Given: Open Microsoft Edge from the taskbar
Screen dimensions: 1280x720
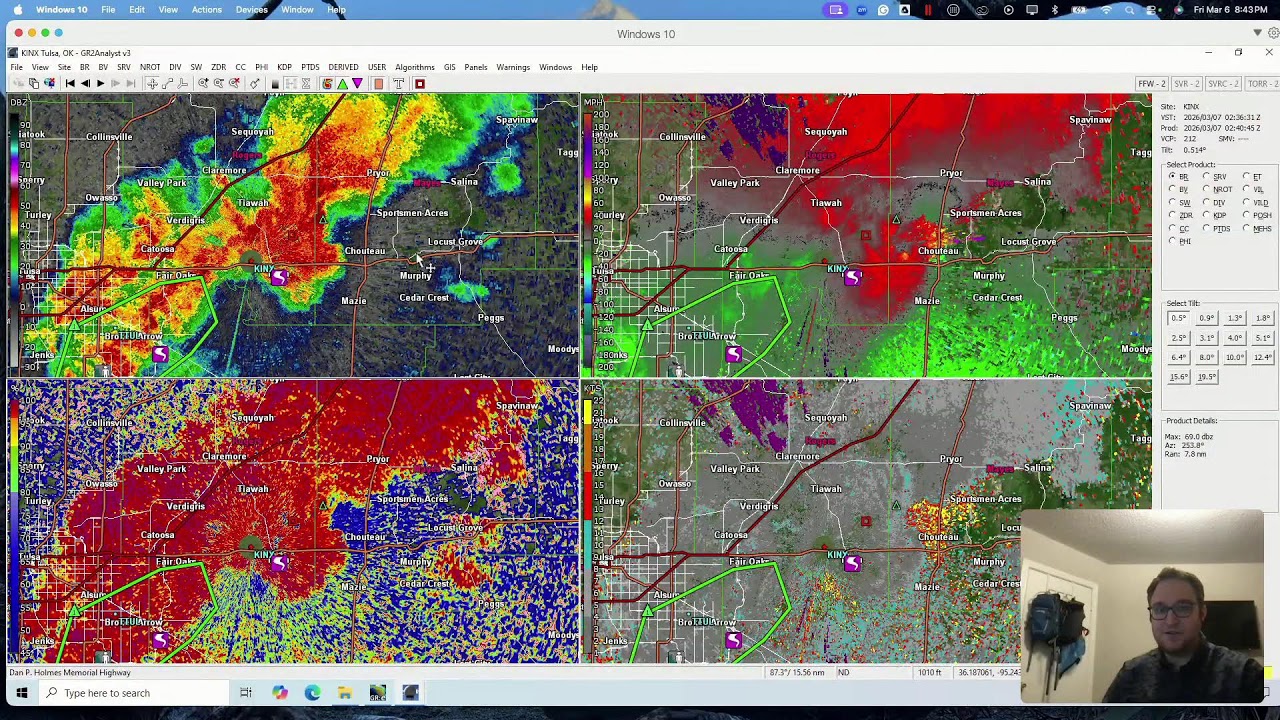Looking at the screenshot, I should [x=312, y=693].
